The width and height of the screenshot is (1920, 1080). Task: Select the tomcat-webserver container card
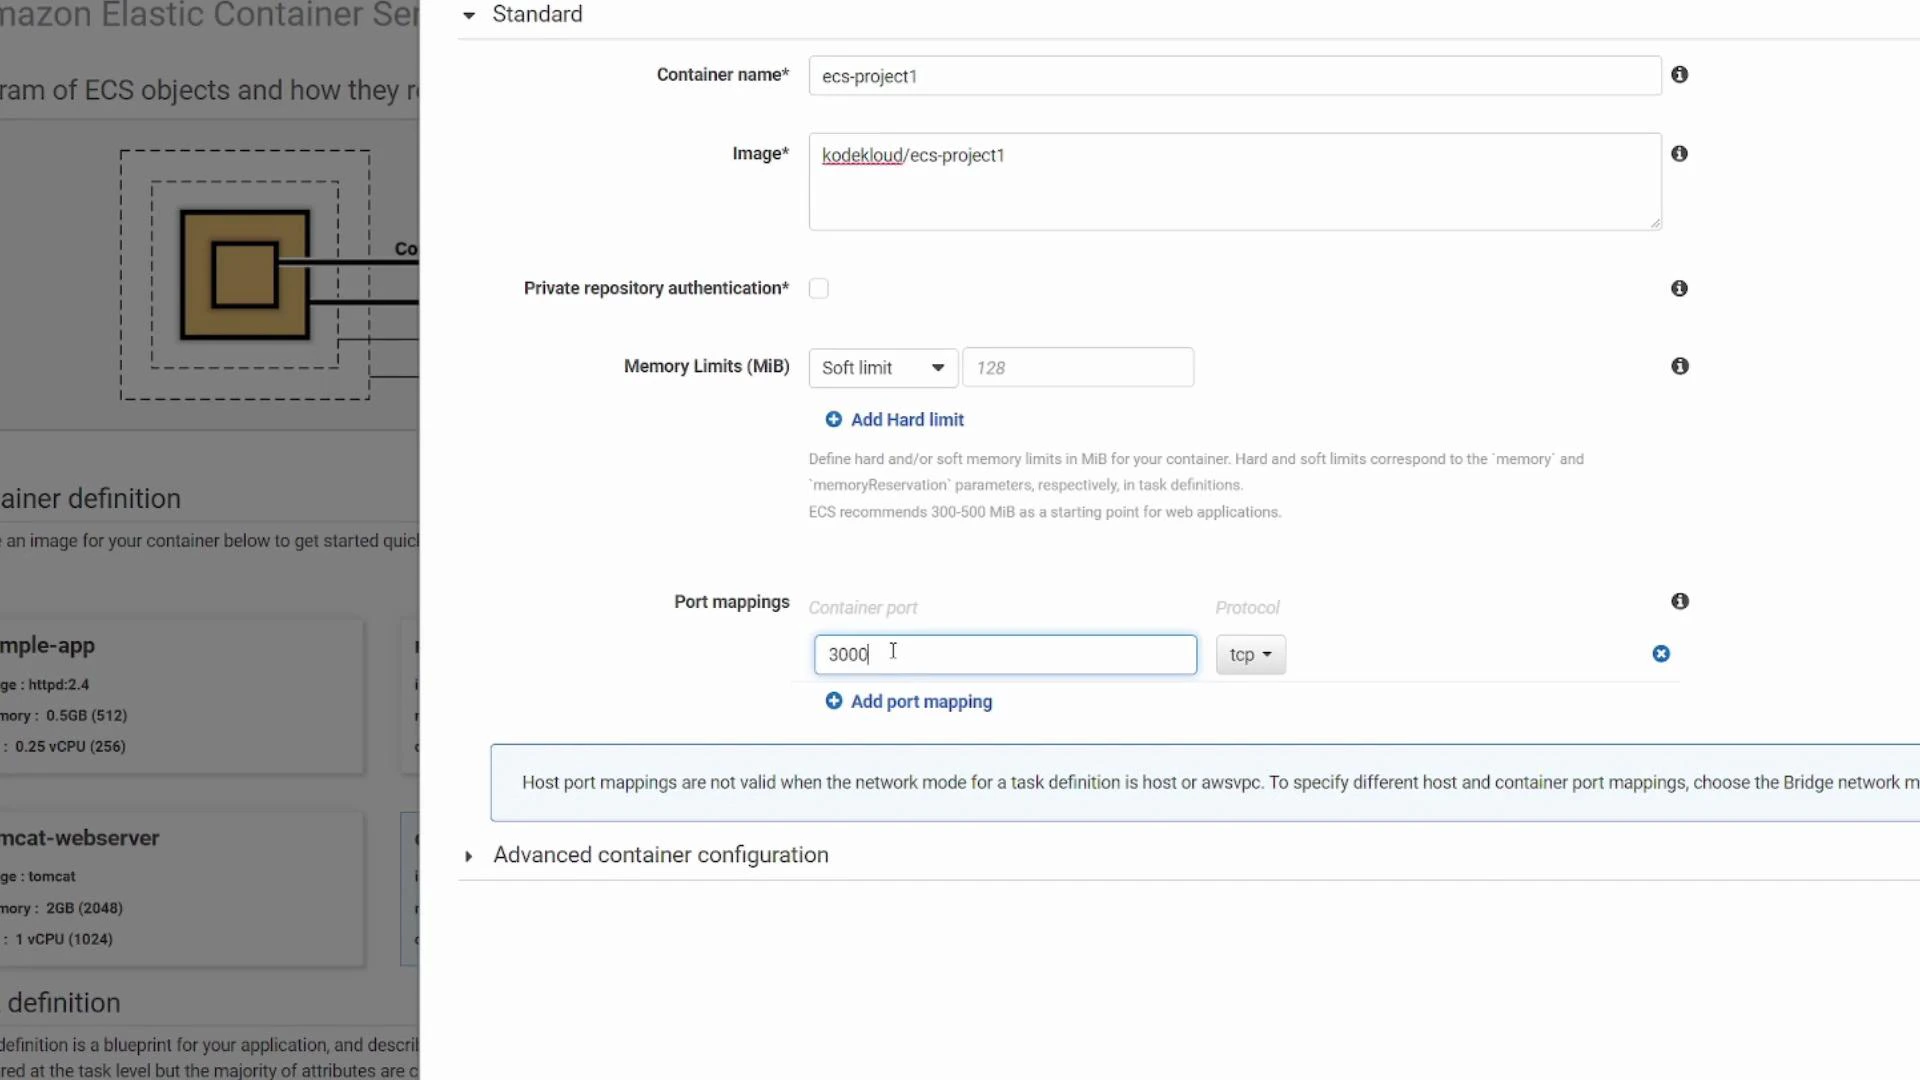pyautogui.click(x=180, y=888)
